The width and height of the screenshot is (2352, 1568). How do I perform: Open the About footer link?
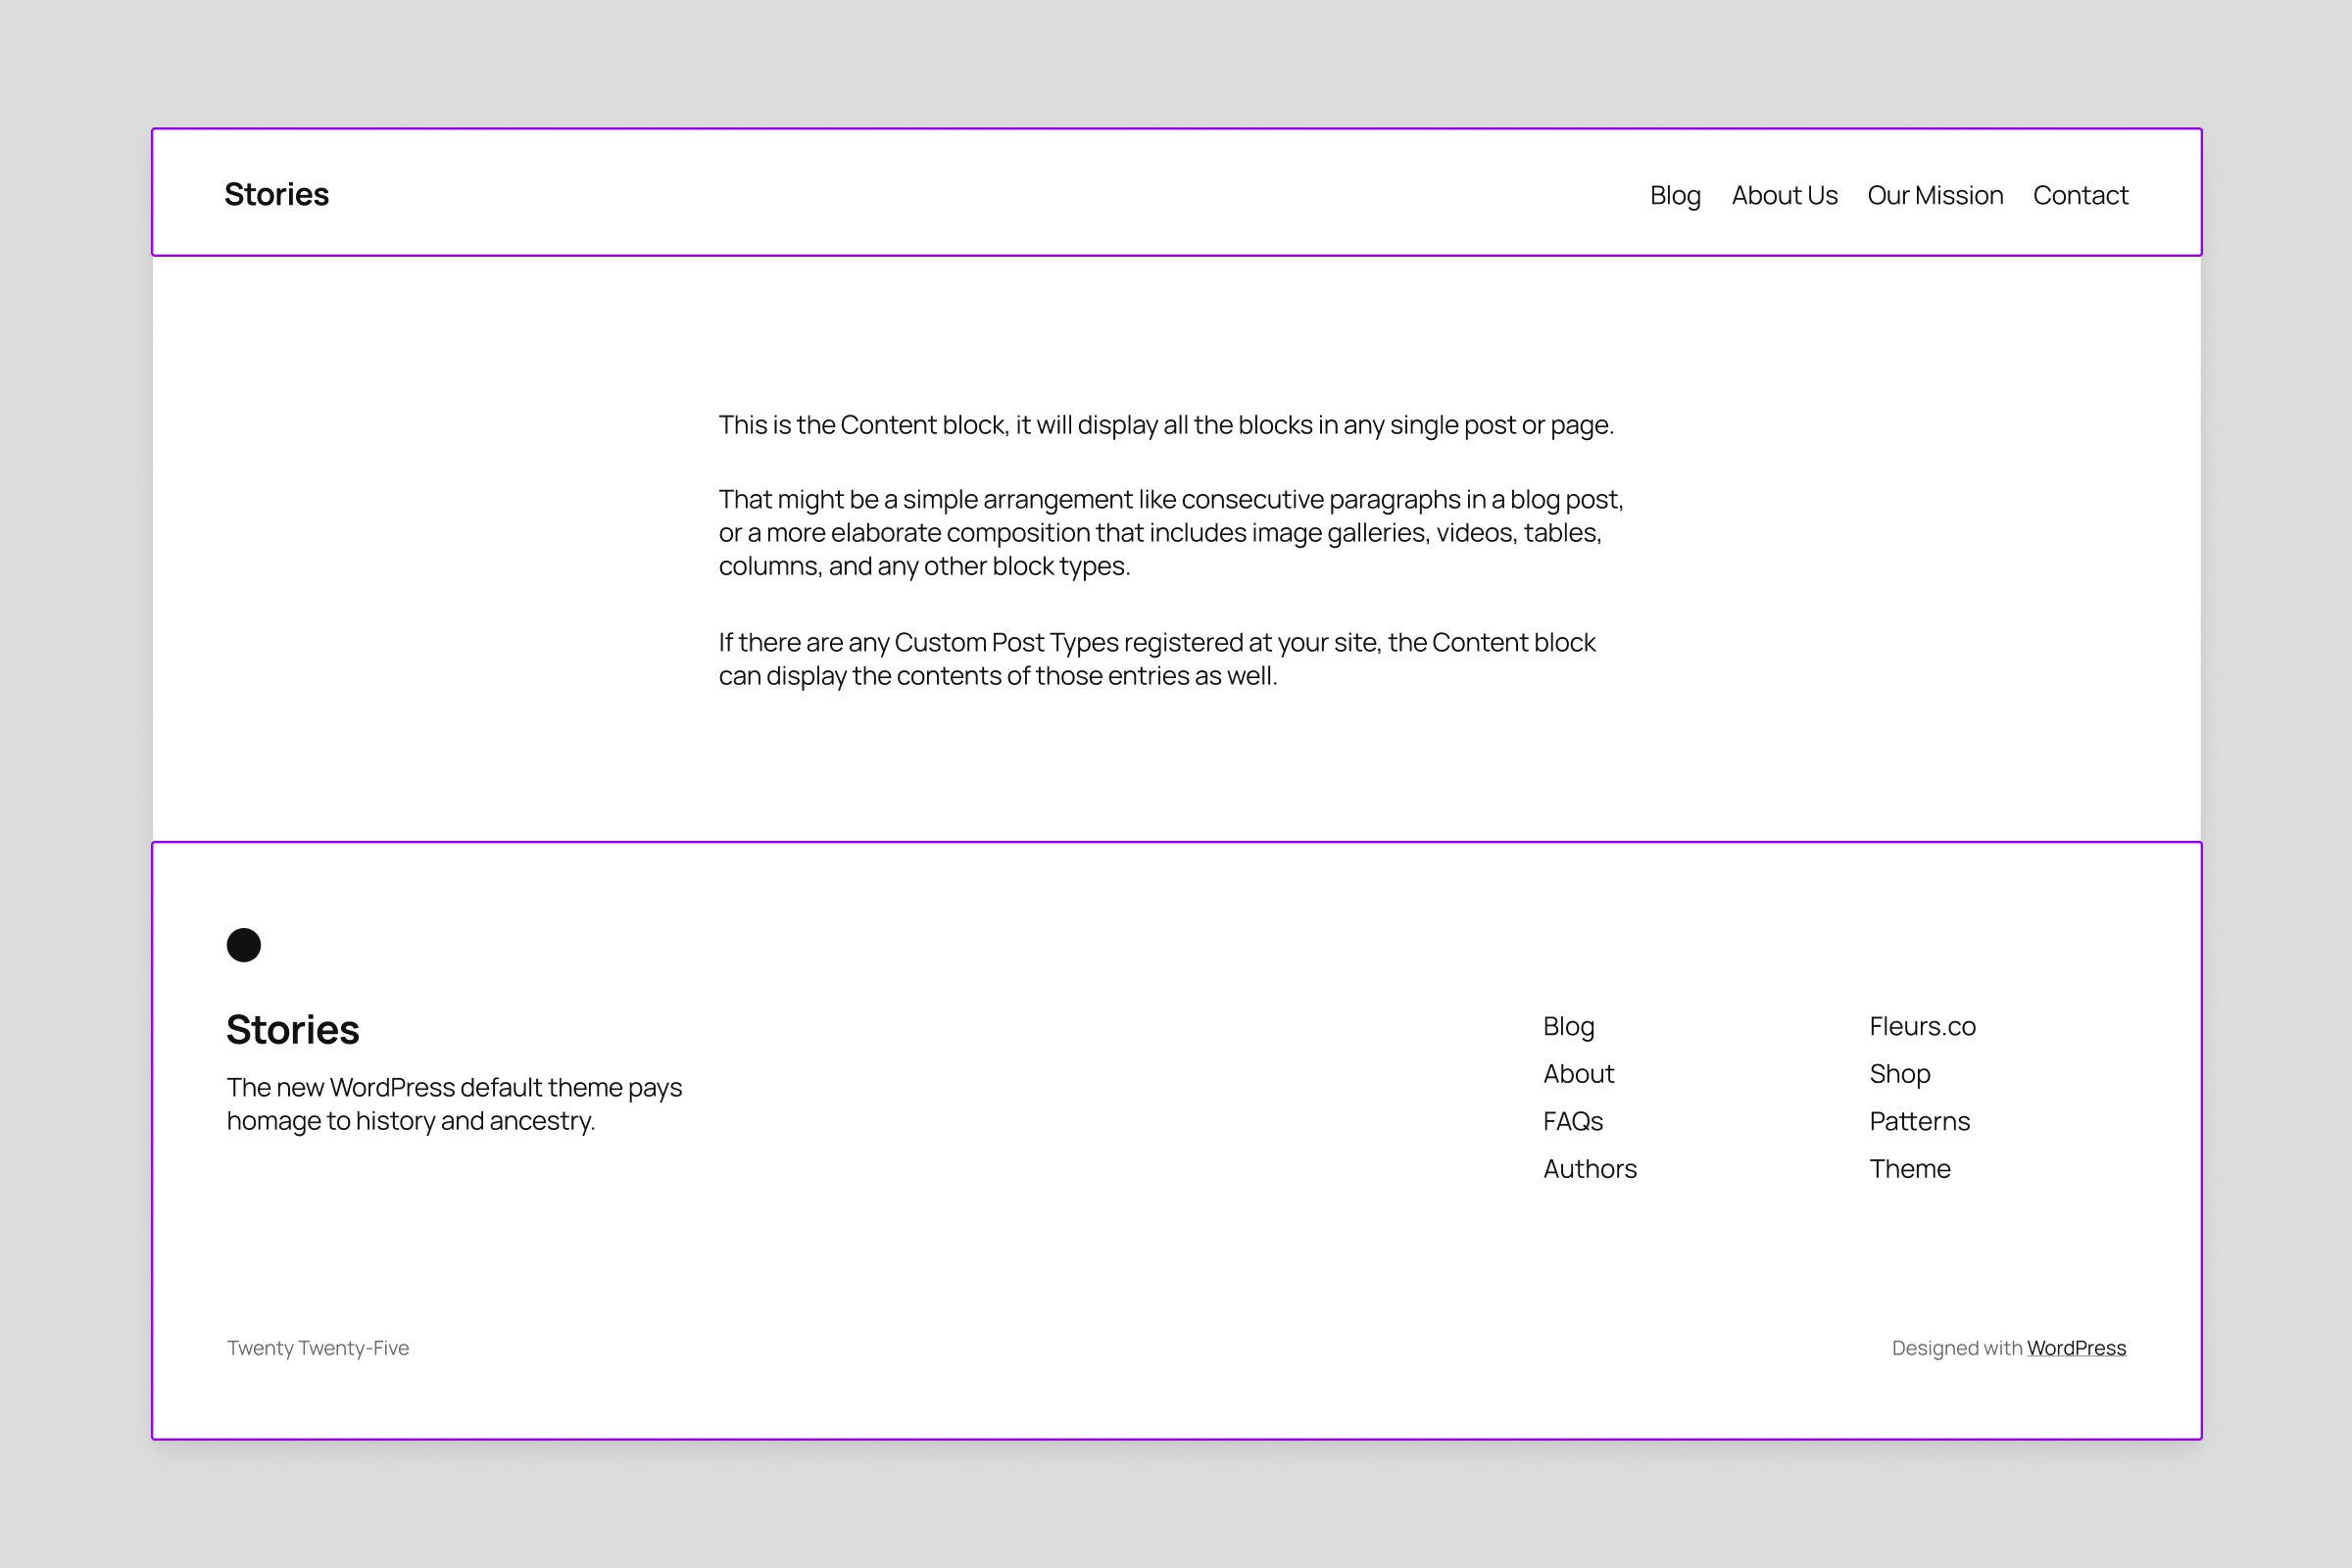coord(1578,1073)
